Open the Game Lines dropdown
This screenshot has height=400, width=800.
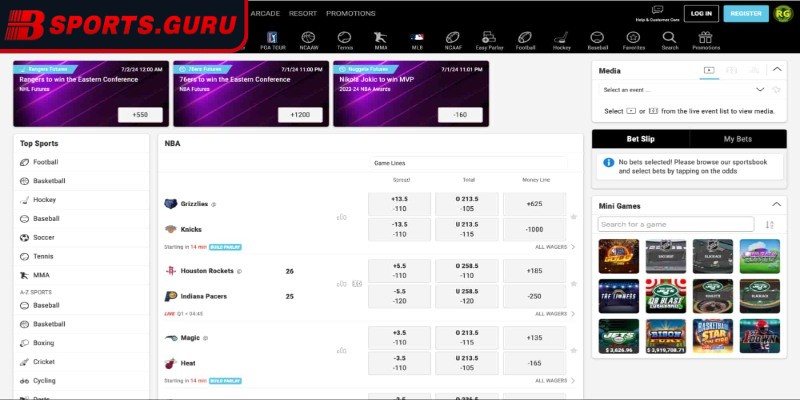(468, 163)
